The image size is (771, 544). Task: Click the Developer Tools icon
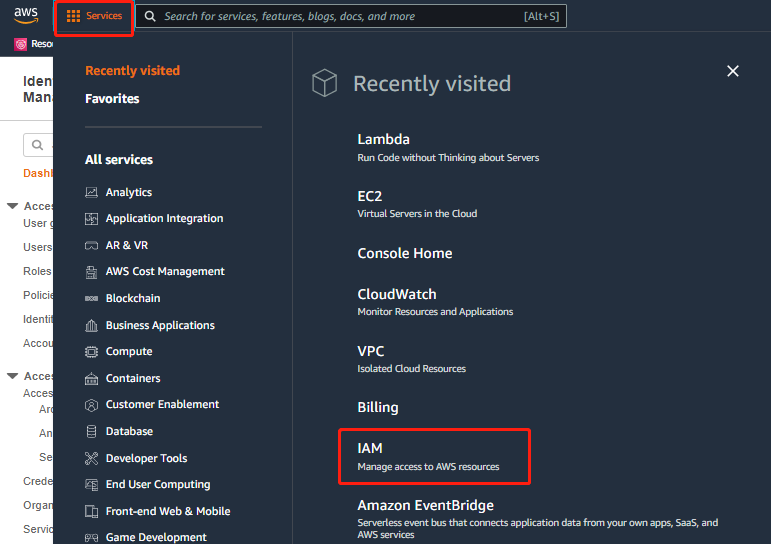[92, 458]
